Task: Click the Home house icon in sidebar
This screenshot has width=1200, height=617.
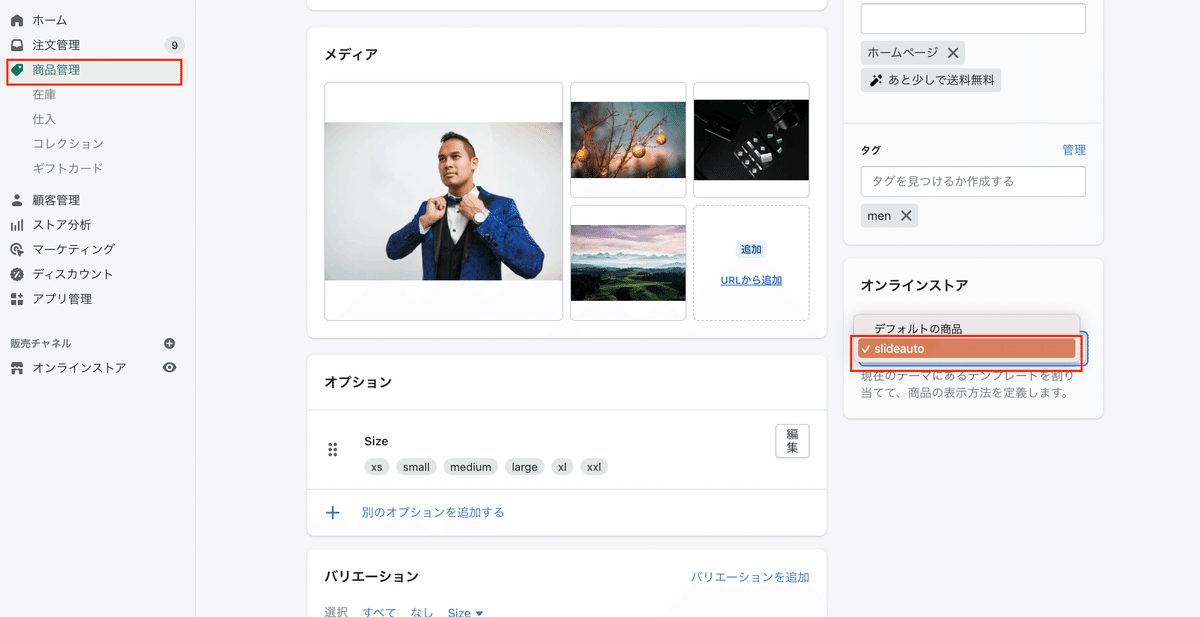Action: click(17, 20)
